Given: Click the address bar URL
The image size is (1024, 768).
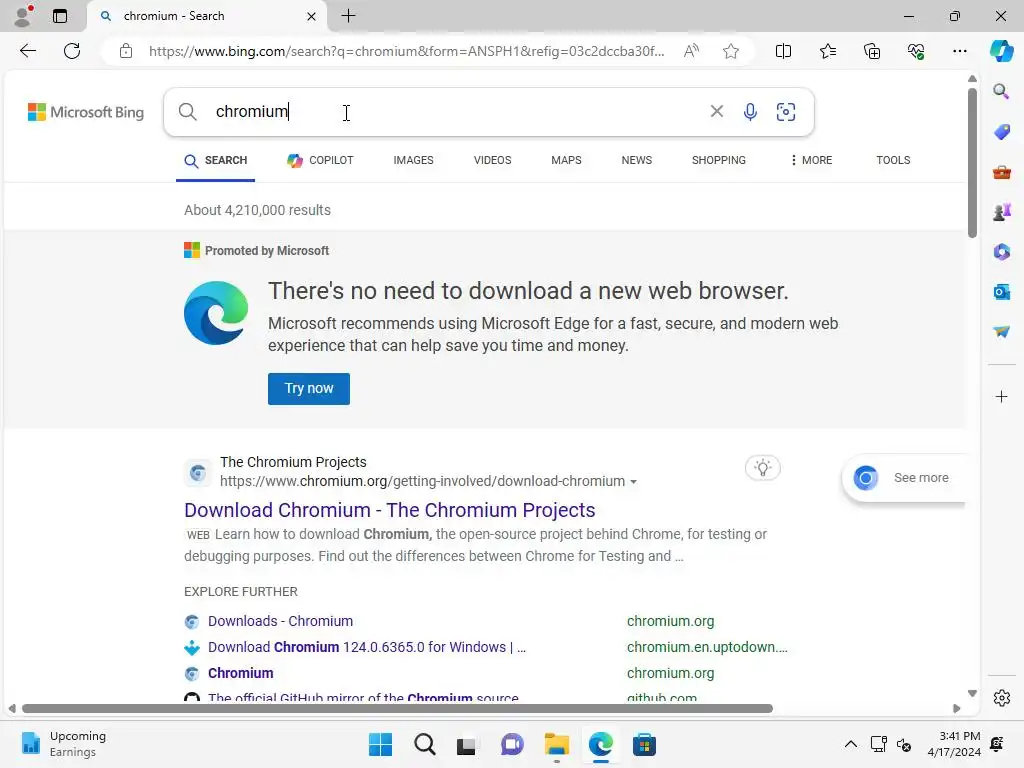Looking at the screenshot, I should coord(406,51).
